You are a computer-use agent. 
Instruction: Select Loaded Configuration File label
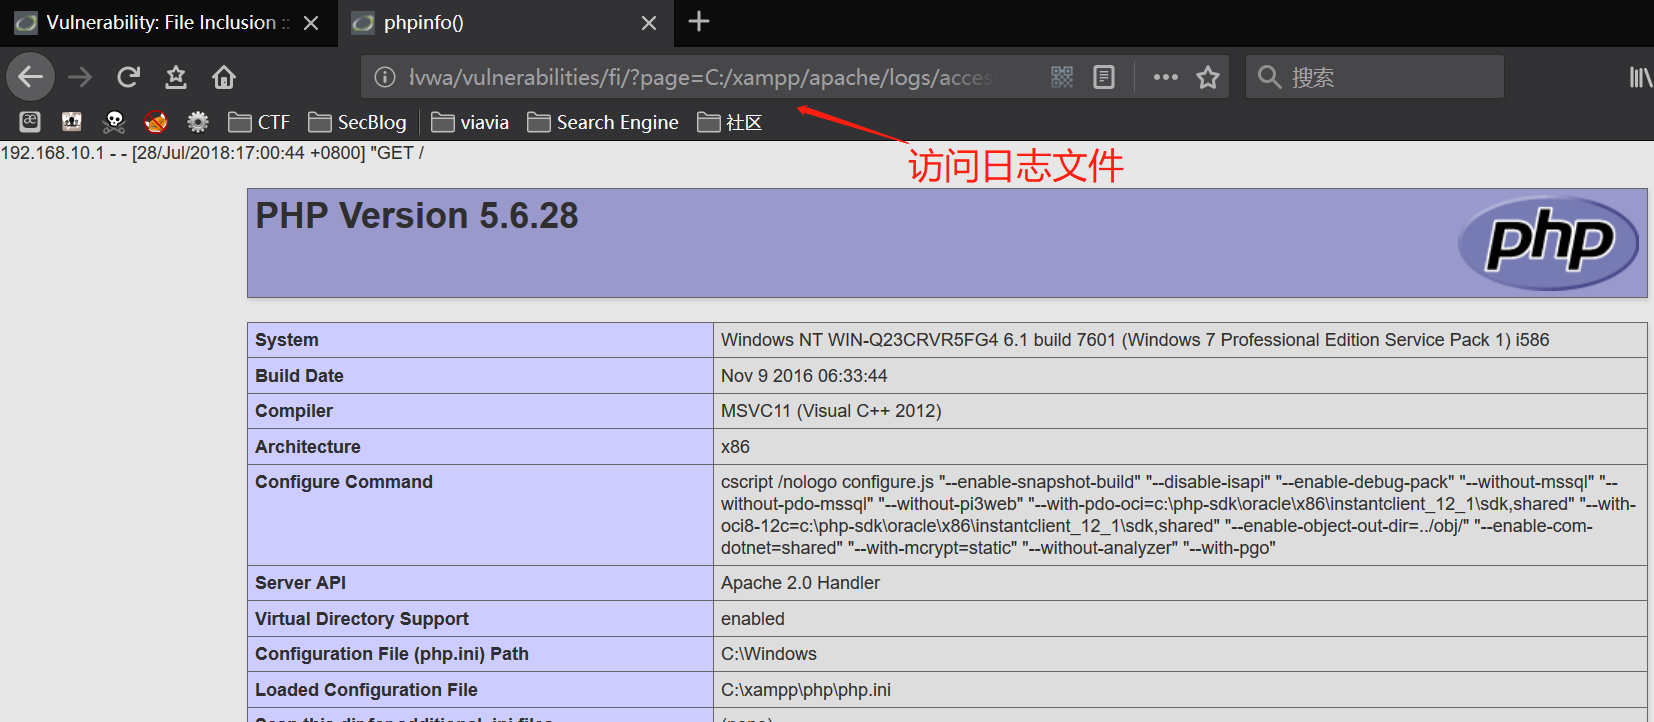(x=366, y=690)
